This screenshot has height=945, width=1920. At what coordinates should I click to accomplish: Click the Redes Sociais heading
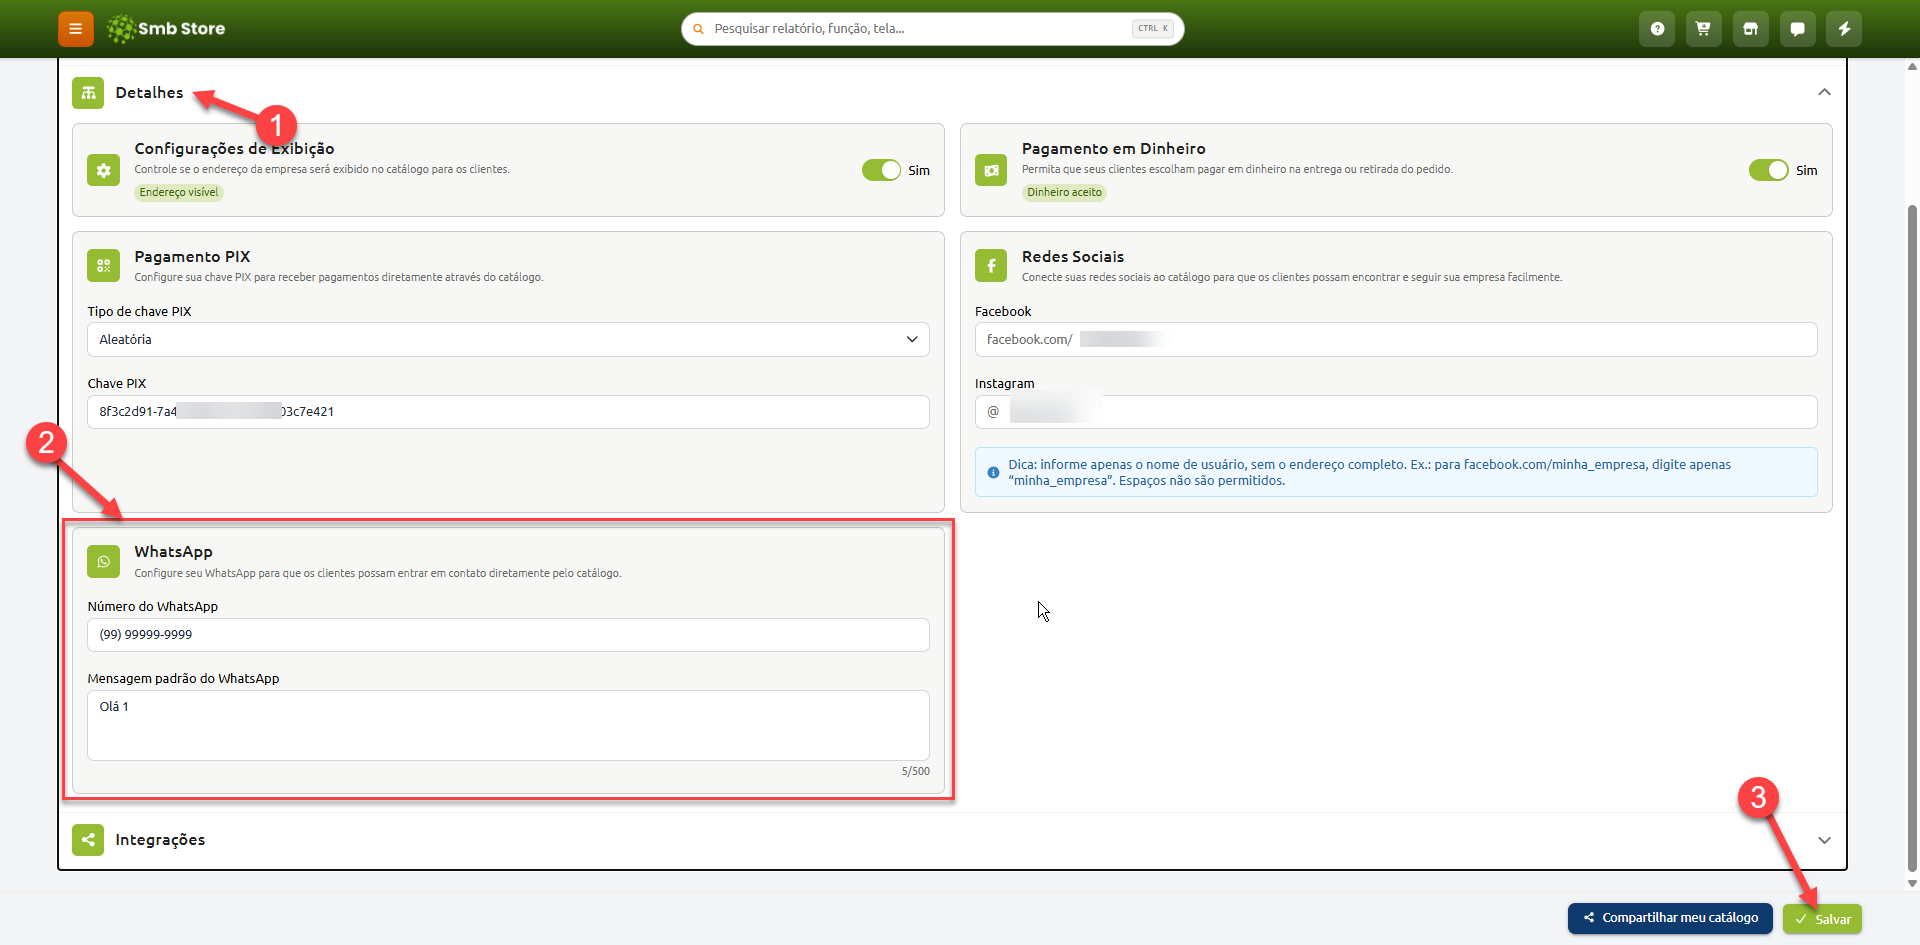[1073, 257]
